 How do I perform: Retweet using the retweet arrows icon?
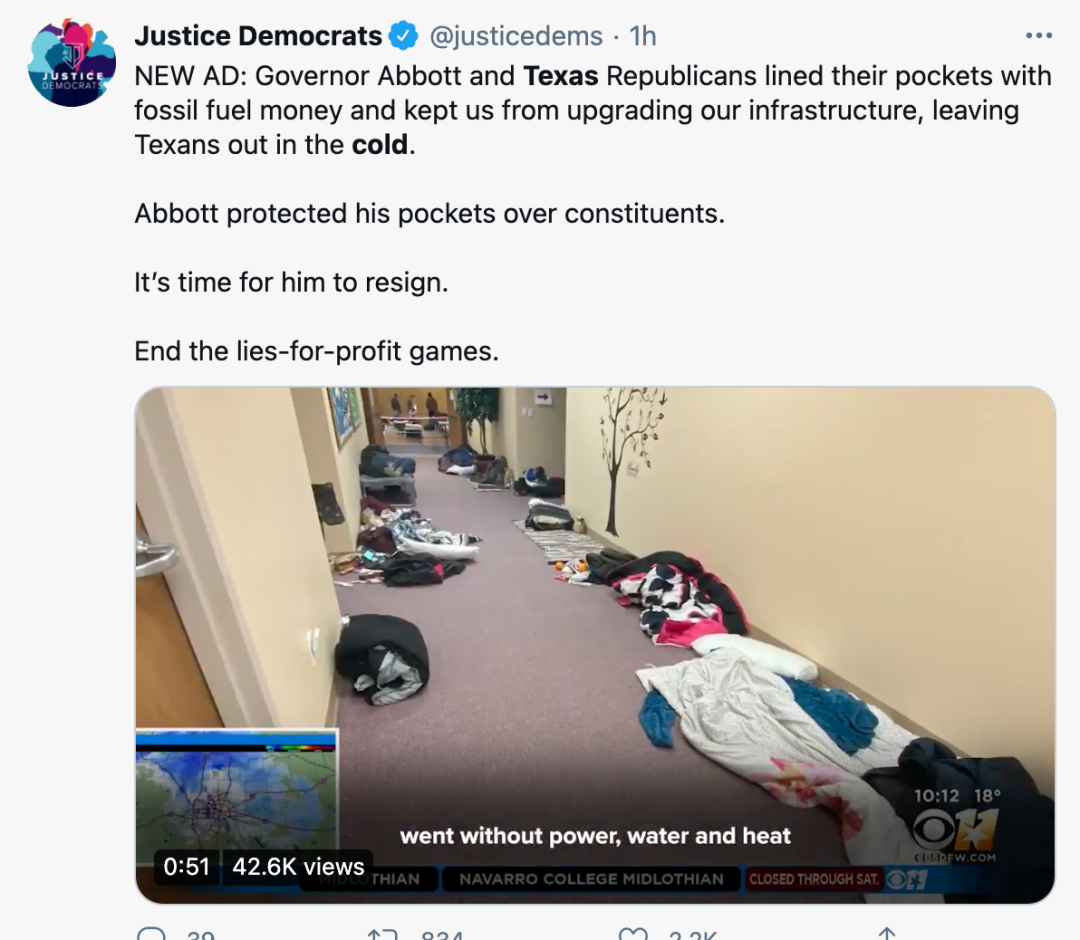click(383, 934)
